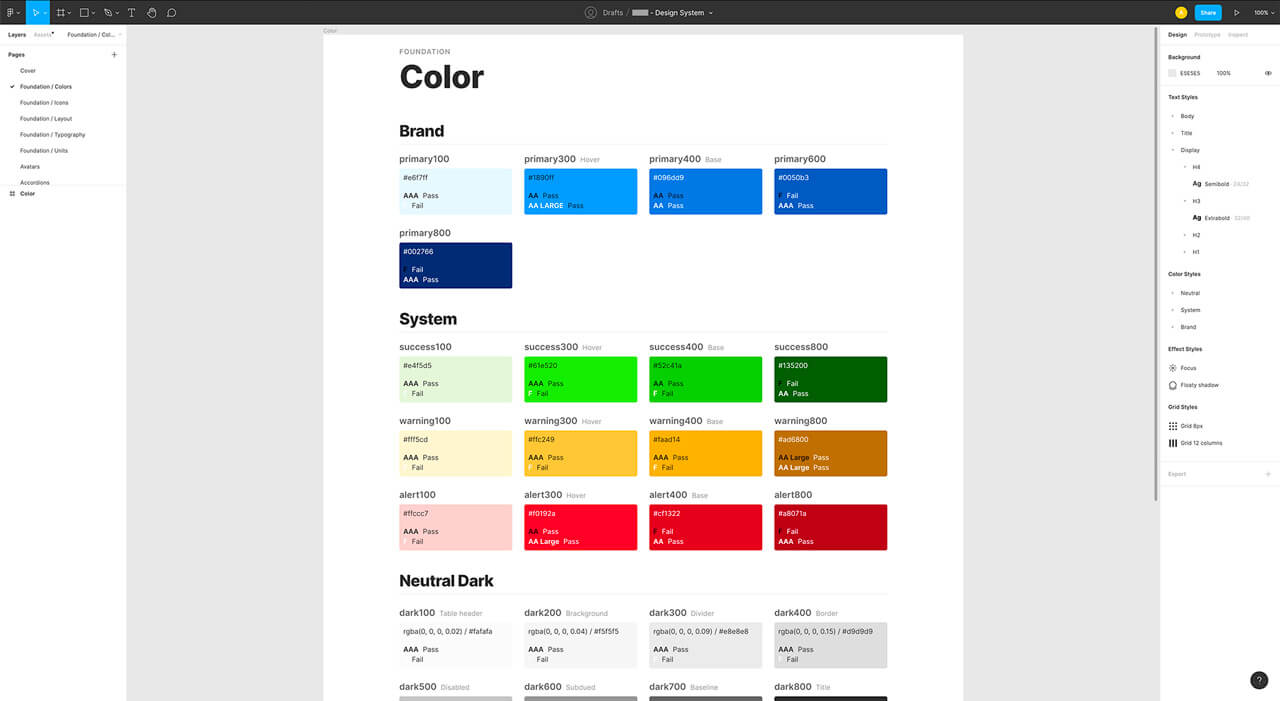Select the Comment tool
The height and width of the screenshot is (701, 1280).
[x=172, y=12]
